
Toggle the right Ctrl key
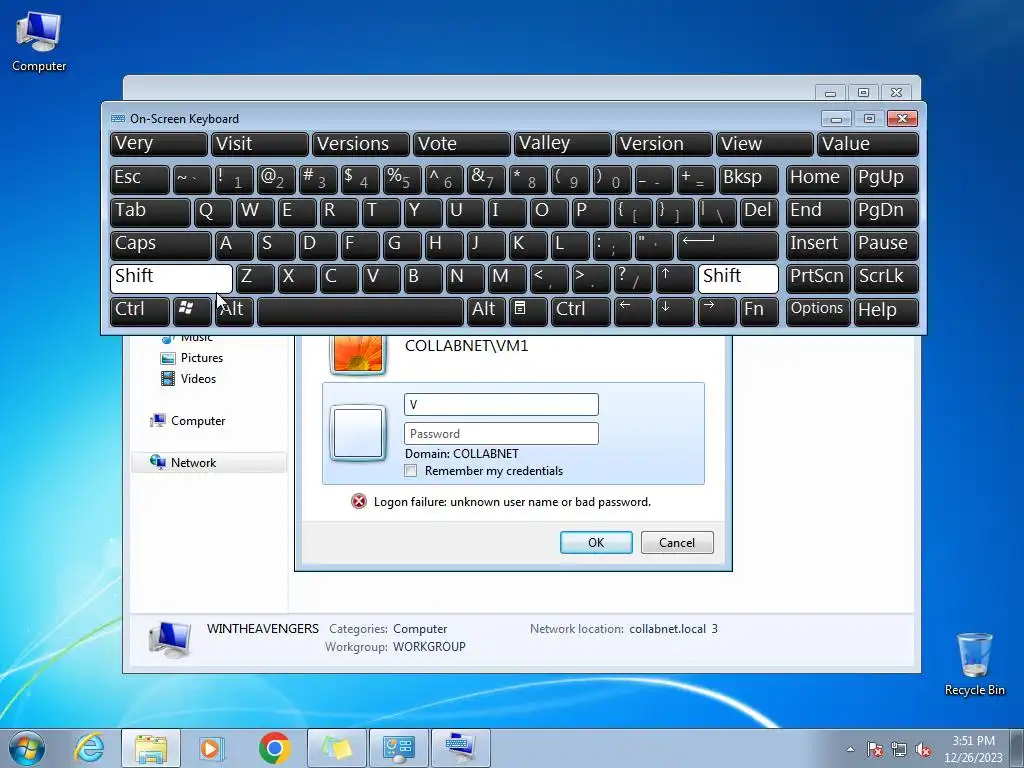click(x=581, y=310)
